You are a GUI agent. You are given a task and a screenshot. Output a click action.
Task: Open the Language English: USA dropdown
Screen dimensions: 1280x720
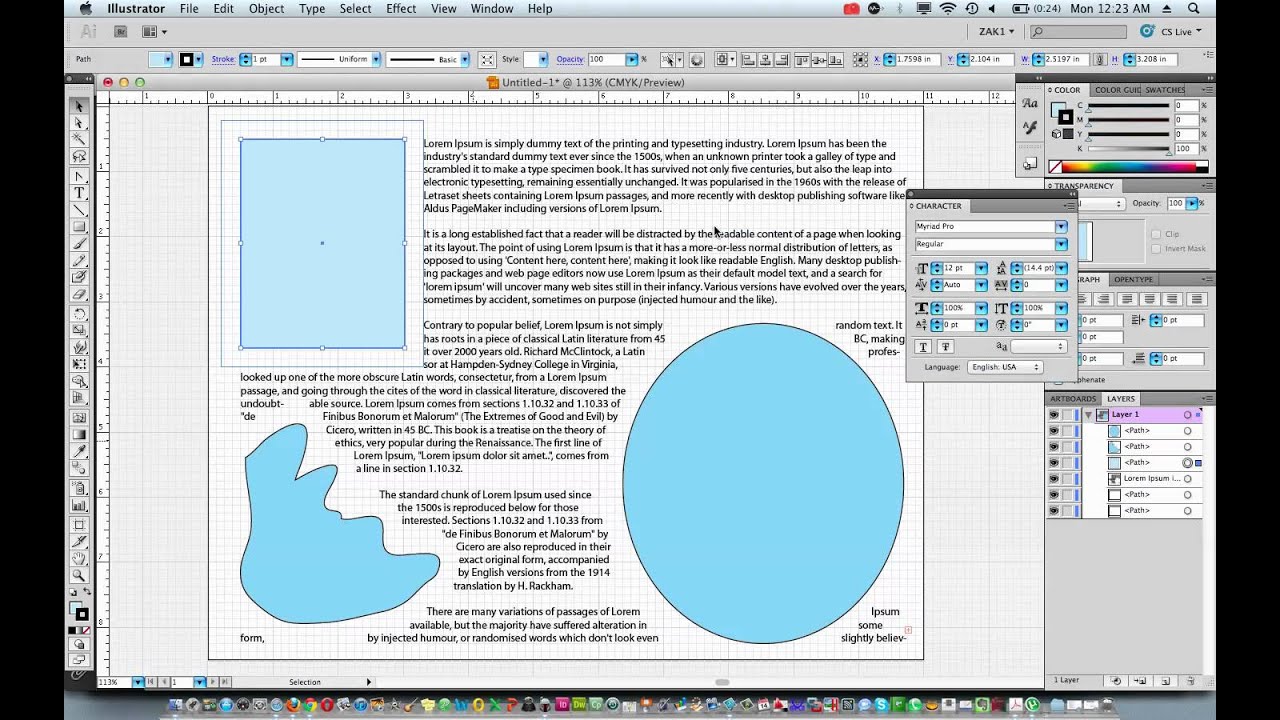[x=1005, y=367]
